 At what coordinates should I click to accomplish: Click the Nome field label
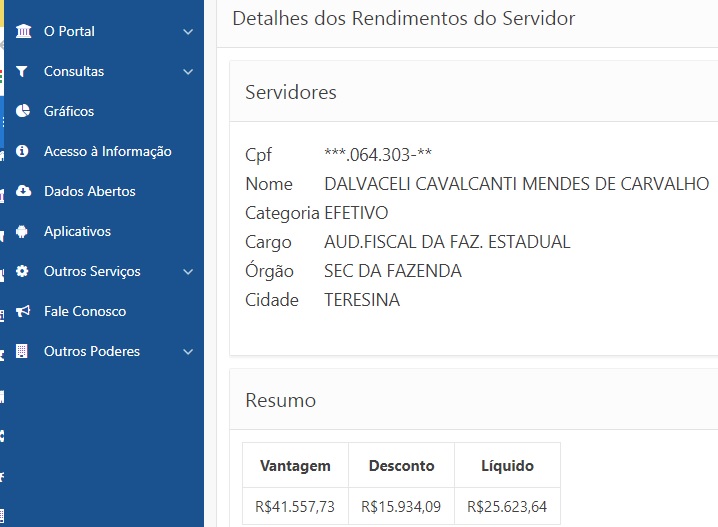(x=269, y=184)
